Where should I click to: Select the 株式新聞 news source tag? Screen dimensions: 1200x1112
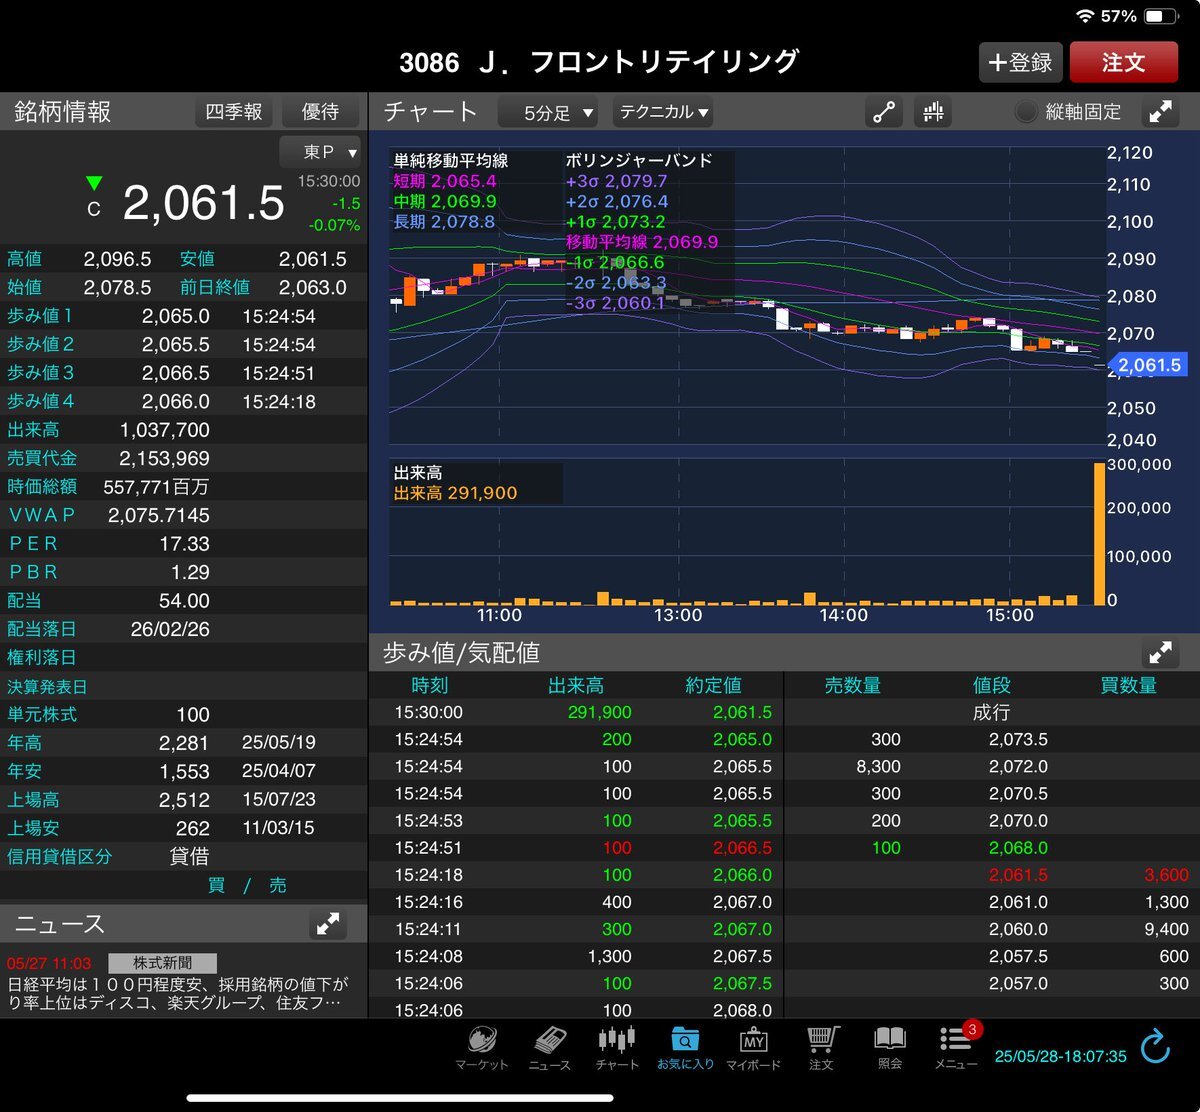163,963
